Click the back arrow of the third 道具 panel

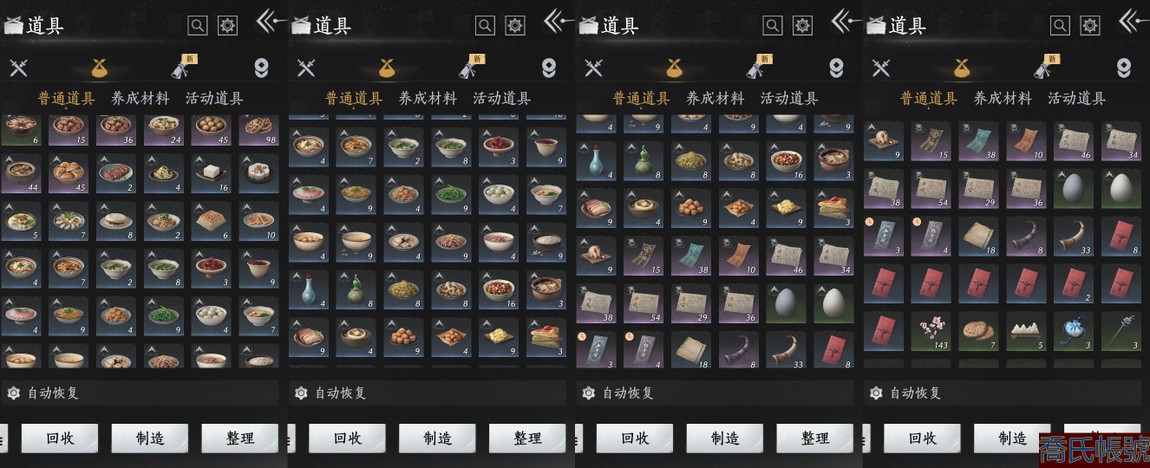click(846, 21)
